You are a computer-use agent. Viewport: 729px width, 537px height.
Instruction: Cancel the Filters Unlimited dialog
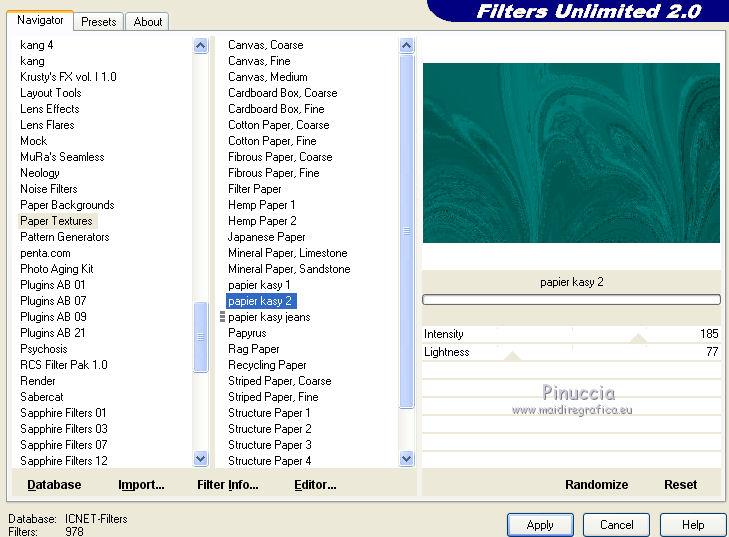[x=616, y=525]
